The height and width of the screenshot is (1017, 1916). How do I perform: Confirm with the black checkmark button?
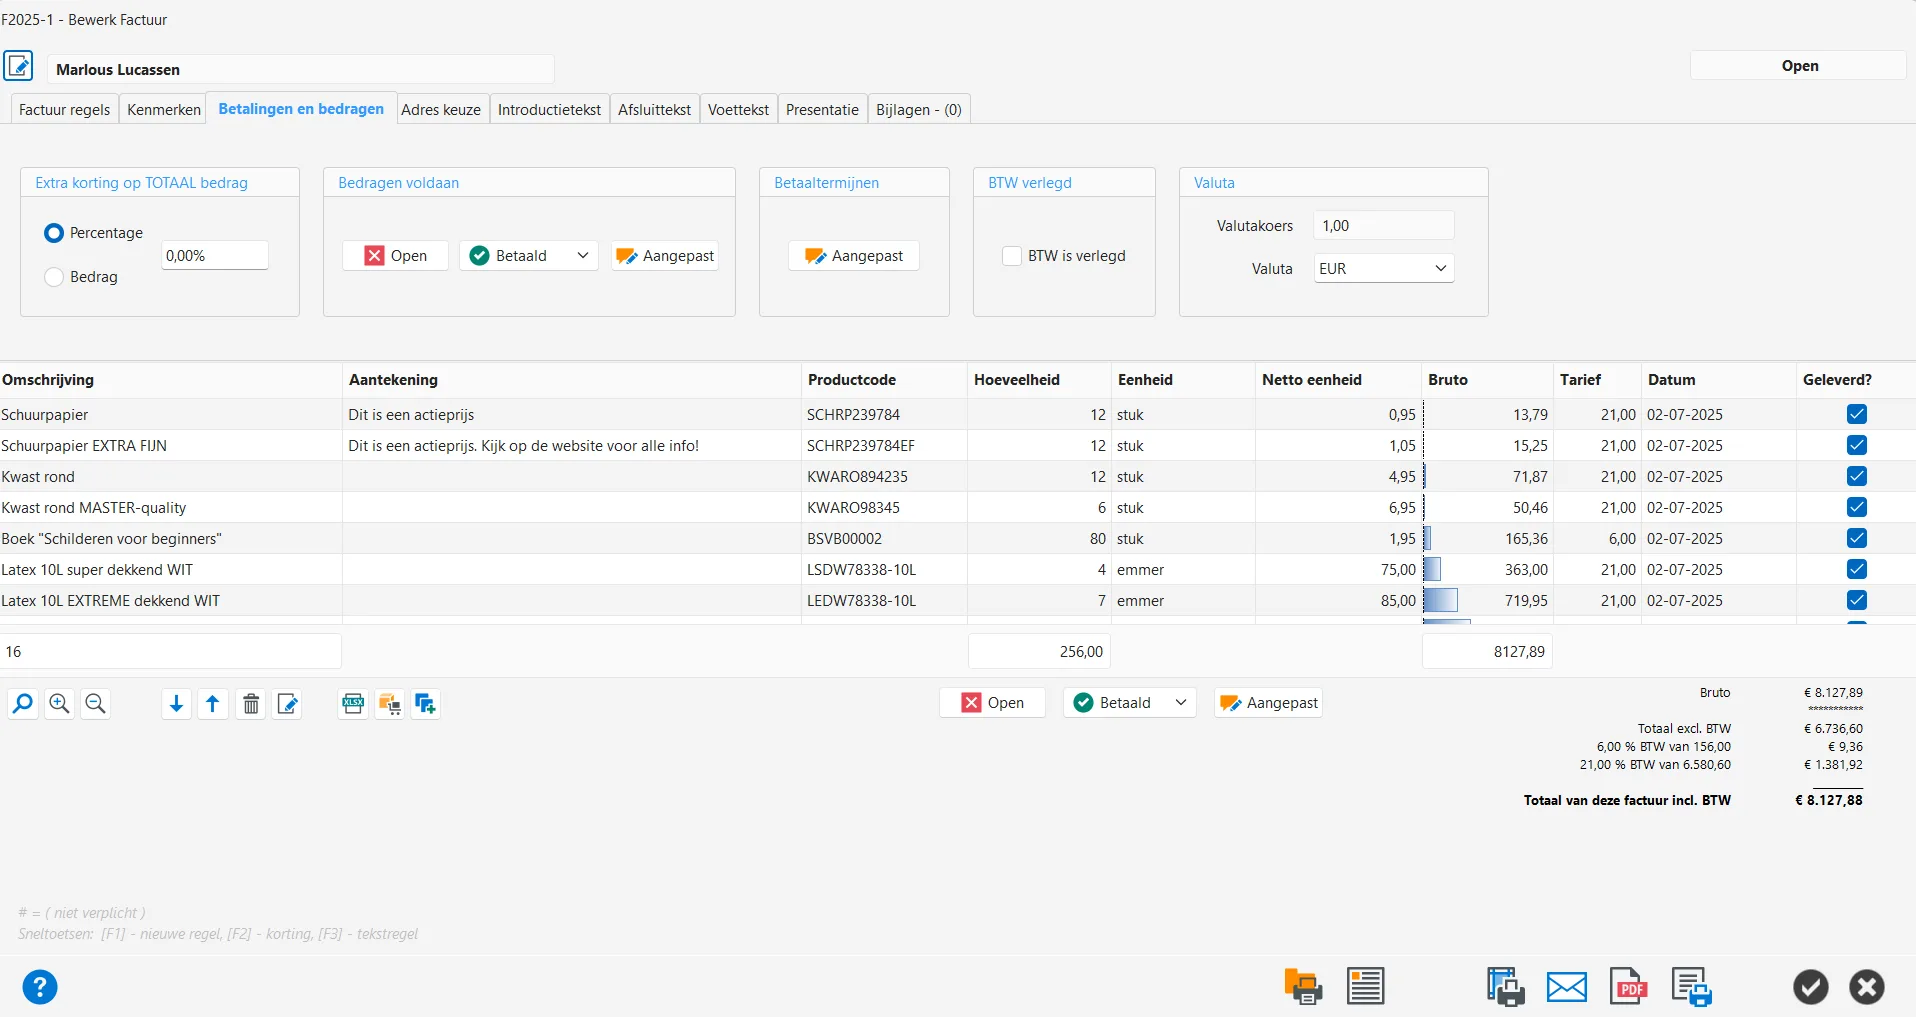coord(1811,987)
